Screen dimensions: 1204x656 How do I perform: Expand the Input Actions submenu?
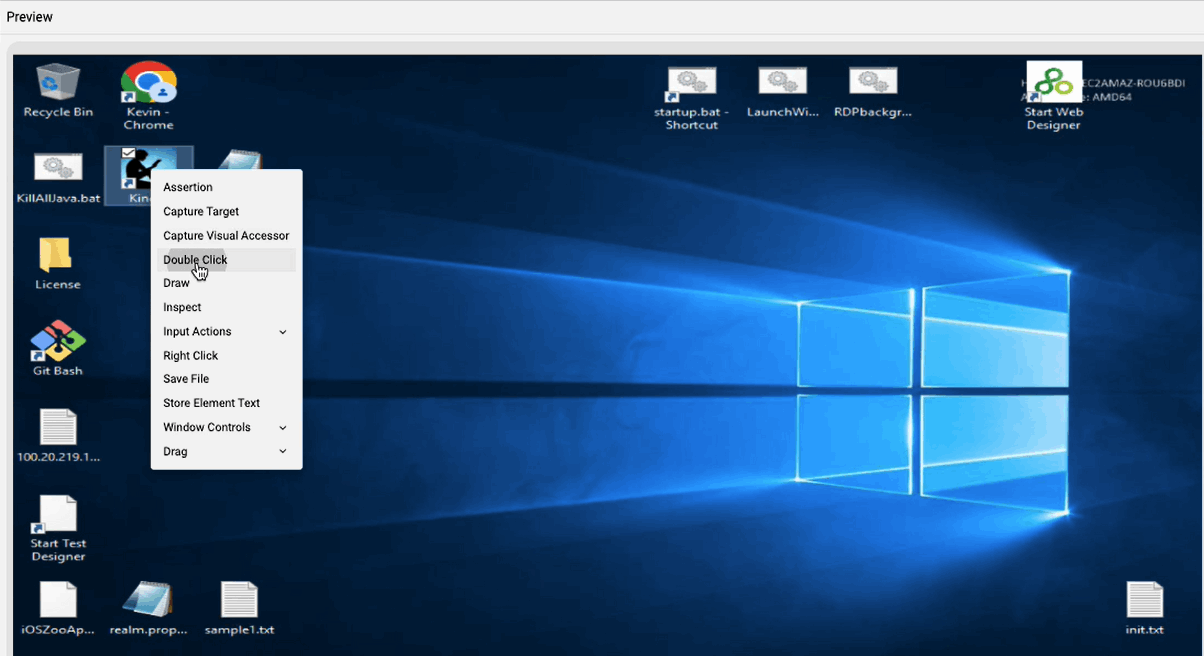tap(283, 332)
